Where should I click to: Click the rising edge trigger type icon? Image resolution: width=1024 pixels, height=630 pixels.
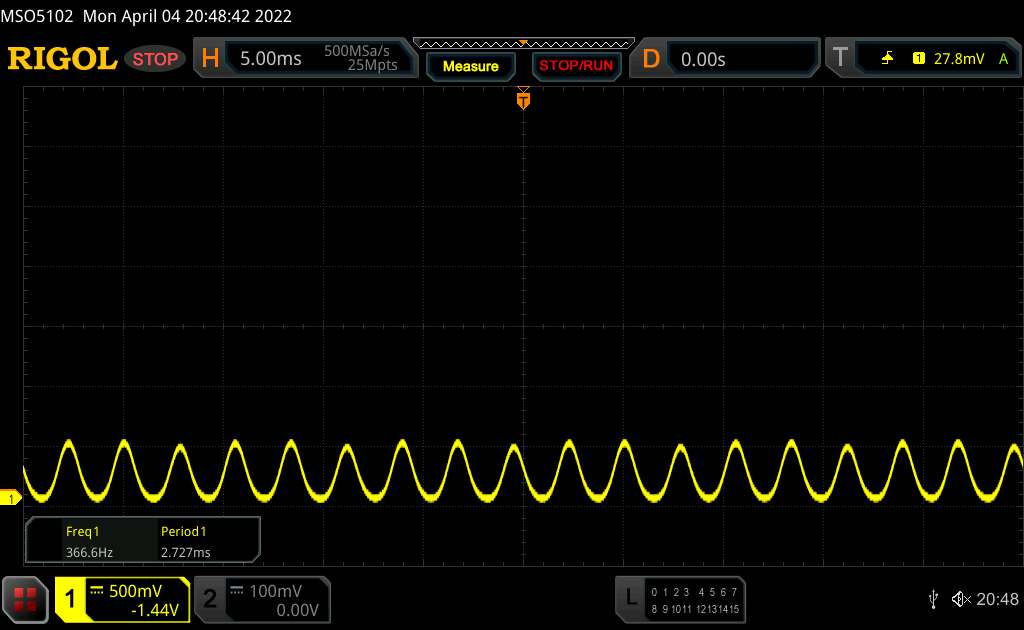(887, 59)
